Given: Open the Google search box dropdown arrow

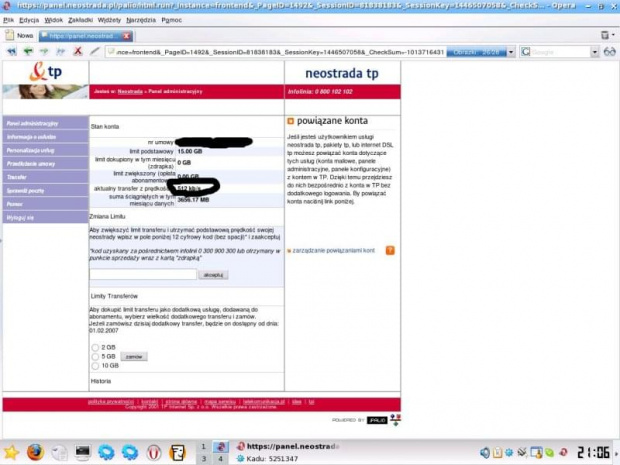Looking at the screenshot, I should tap(595, 52).
